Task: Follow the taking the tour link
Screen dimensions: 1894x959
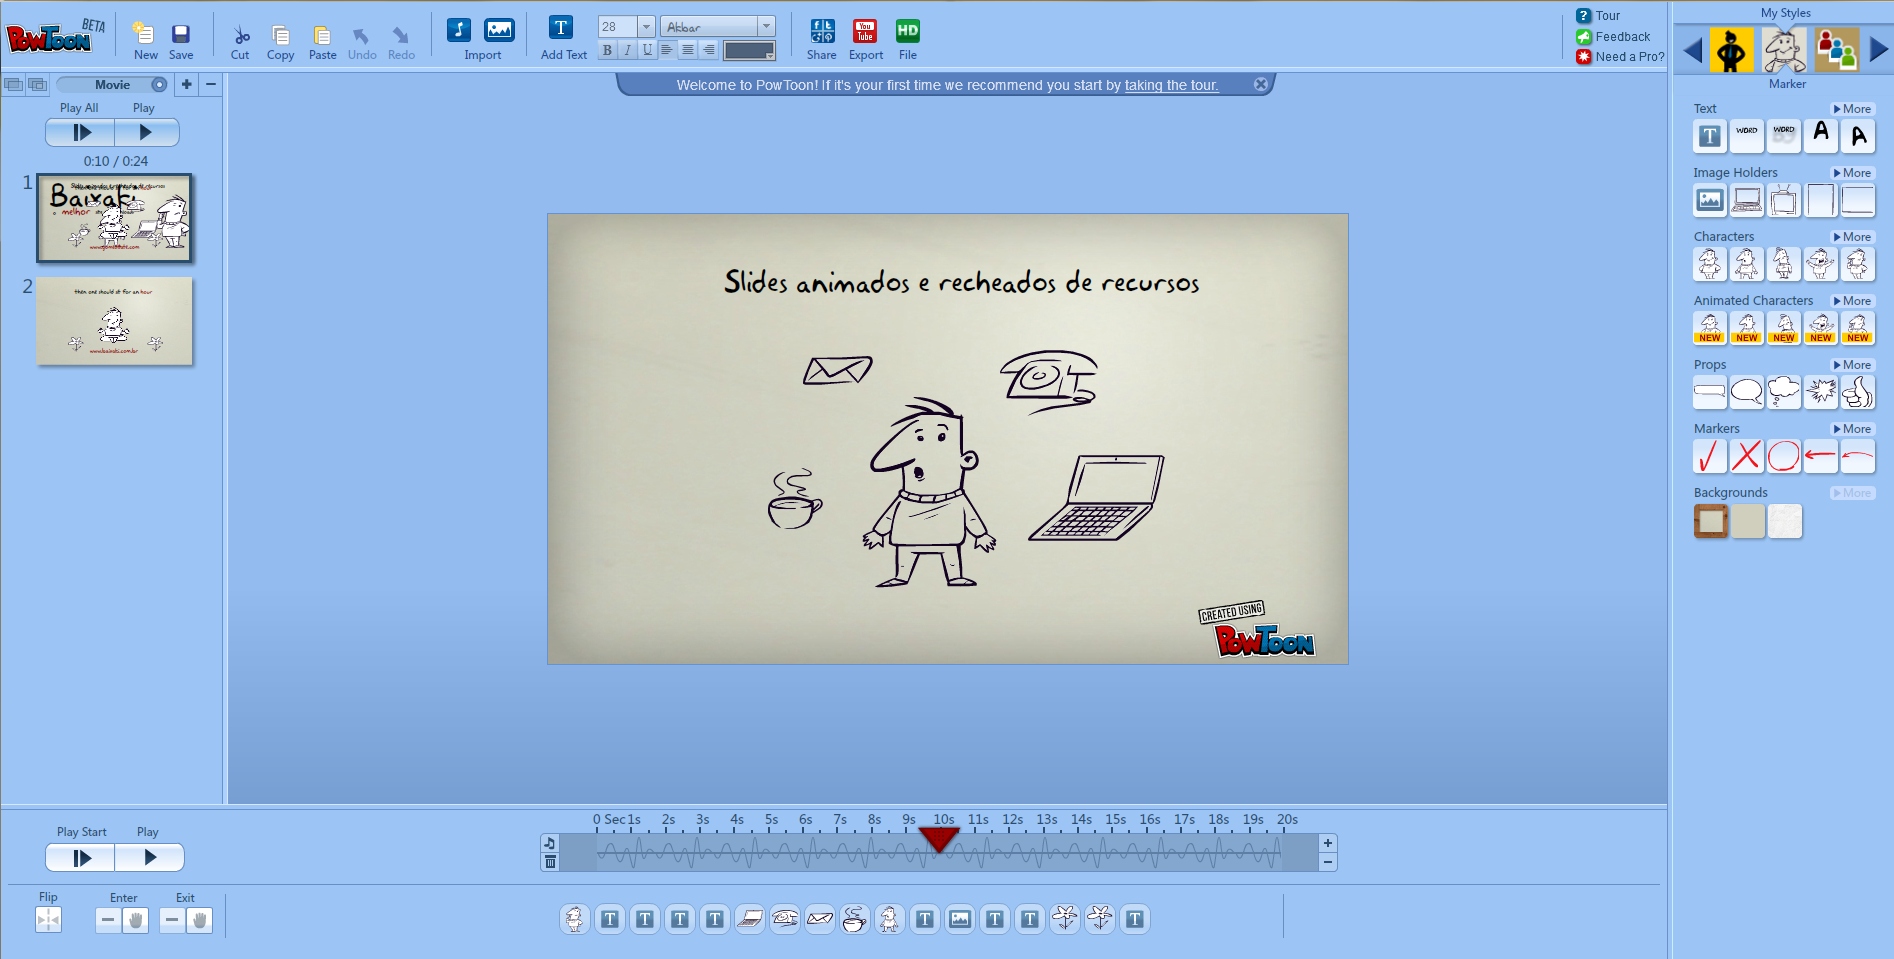Action: 1170,85
